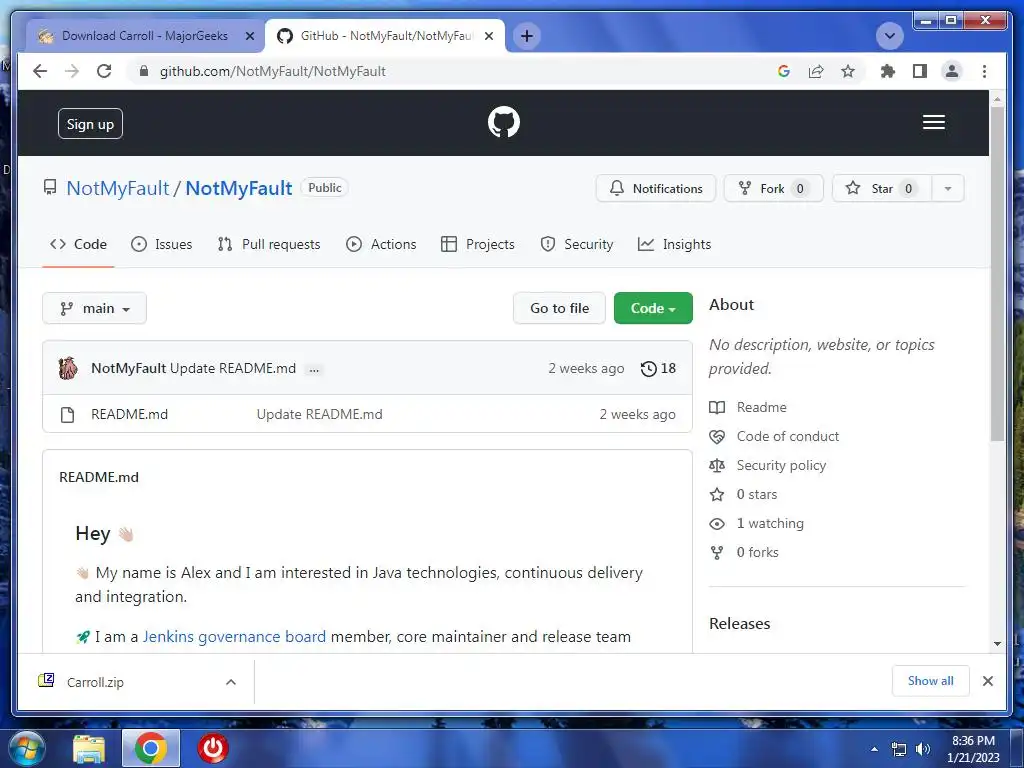Click the share page icon in address bar
The height and width of the screenshot is (768, 1024).
pyautogui.click(x=816, y=71)
